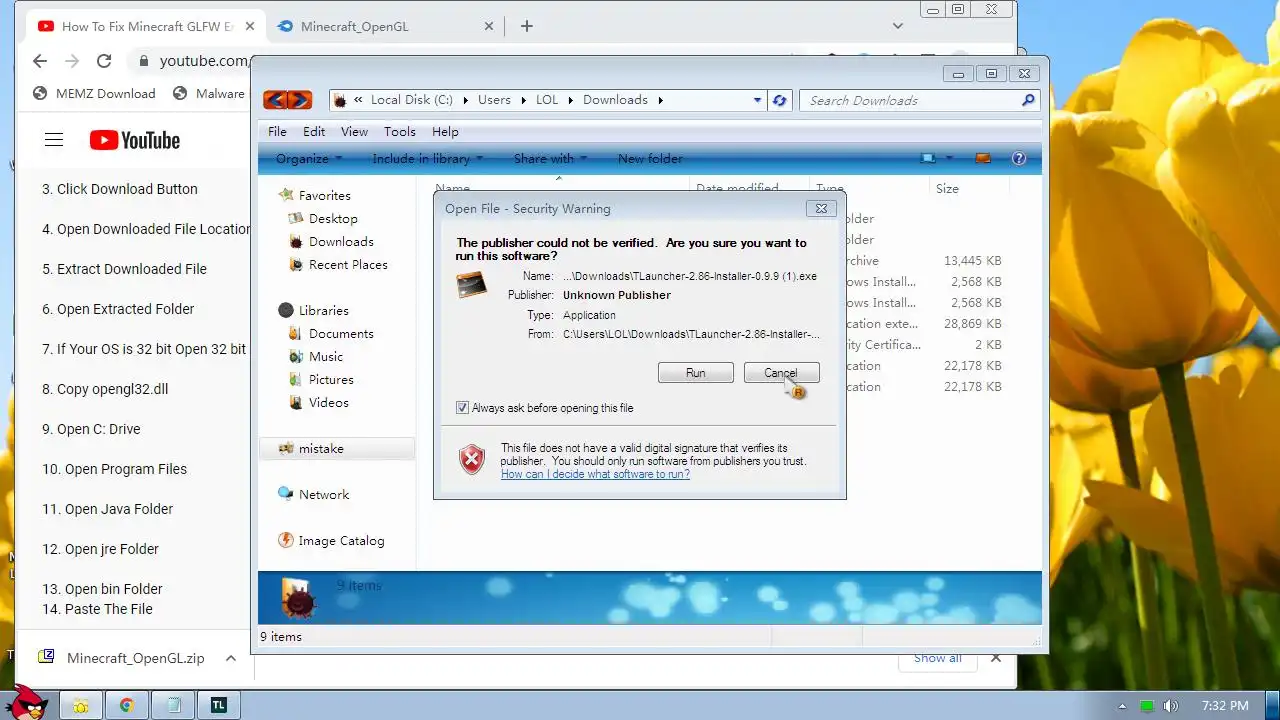The image size is (1280, 720).
Task: Click 'Show all' in Chrome downloads bar
Action: click(x=937, y=658)
